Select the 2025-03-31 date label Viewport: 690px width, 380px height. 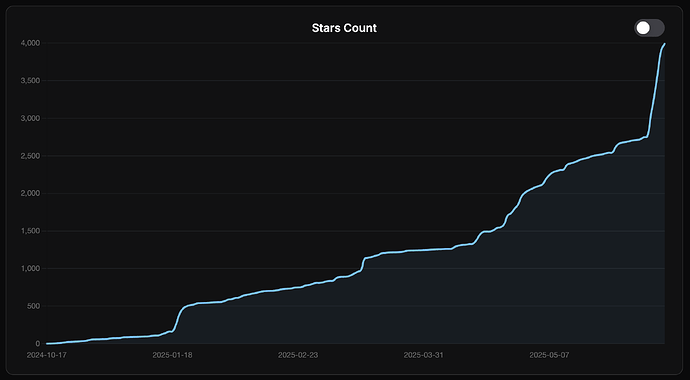pyautogui.click(x=423, y=355)
